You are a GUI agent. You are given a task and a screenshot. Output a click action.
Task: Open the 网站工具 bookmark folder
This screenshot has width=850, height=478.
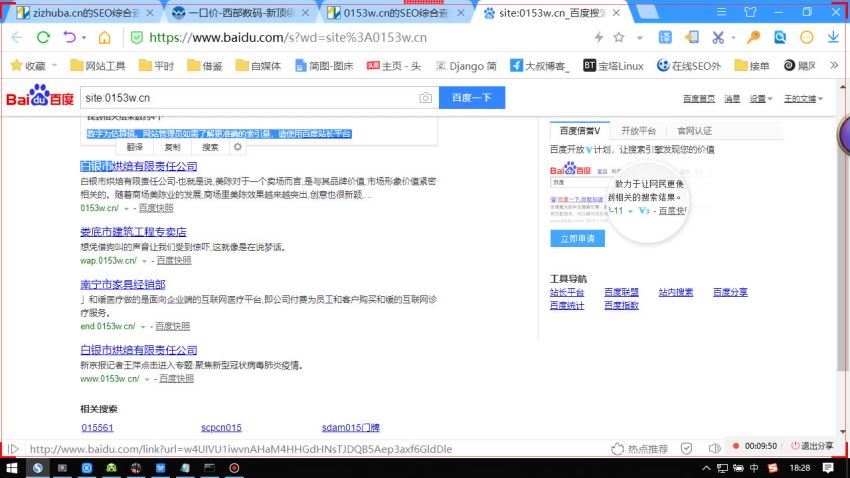(x=98, y=66)
